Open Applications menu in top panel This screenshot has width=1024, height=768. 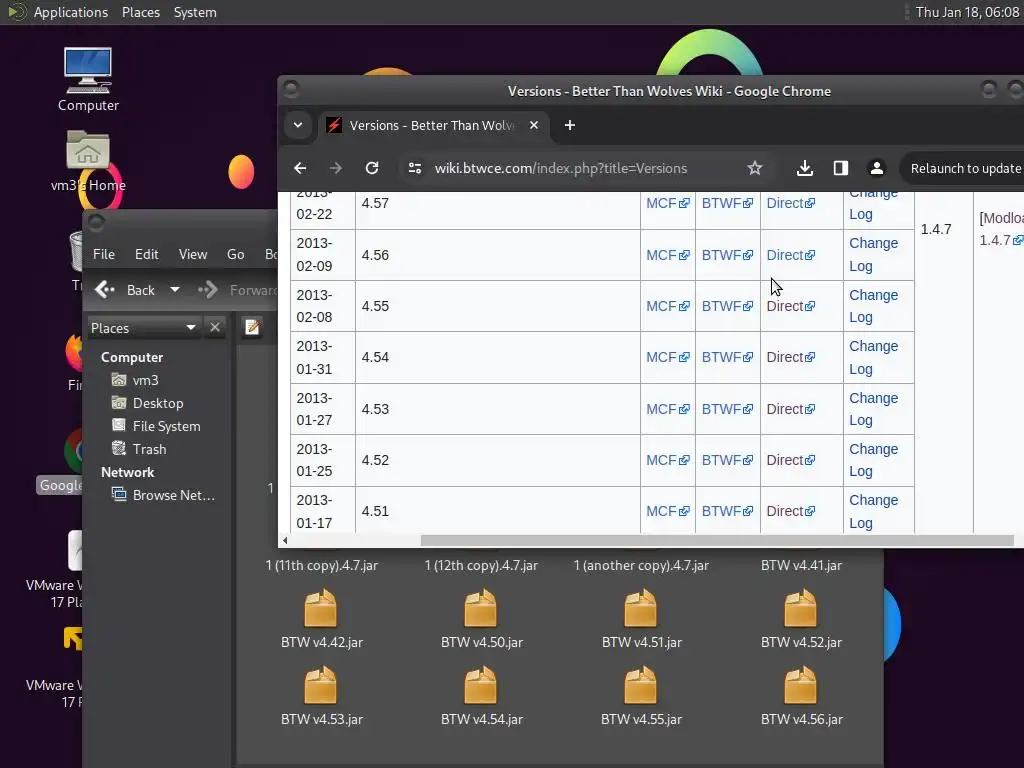point(71,12)
